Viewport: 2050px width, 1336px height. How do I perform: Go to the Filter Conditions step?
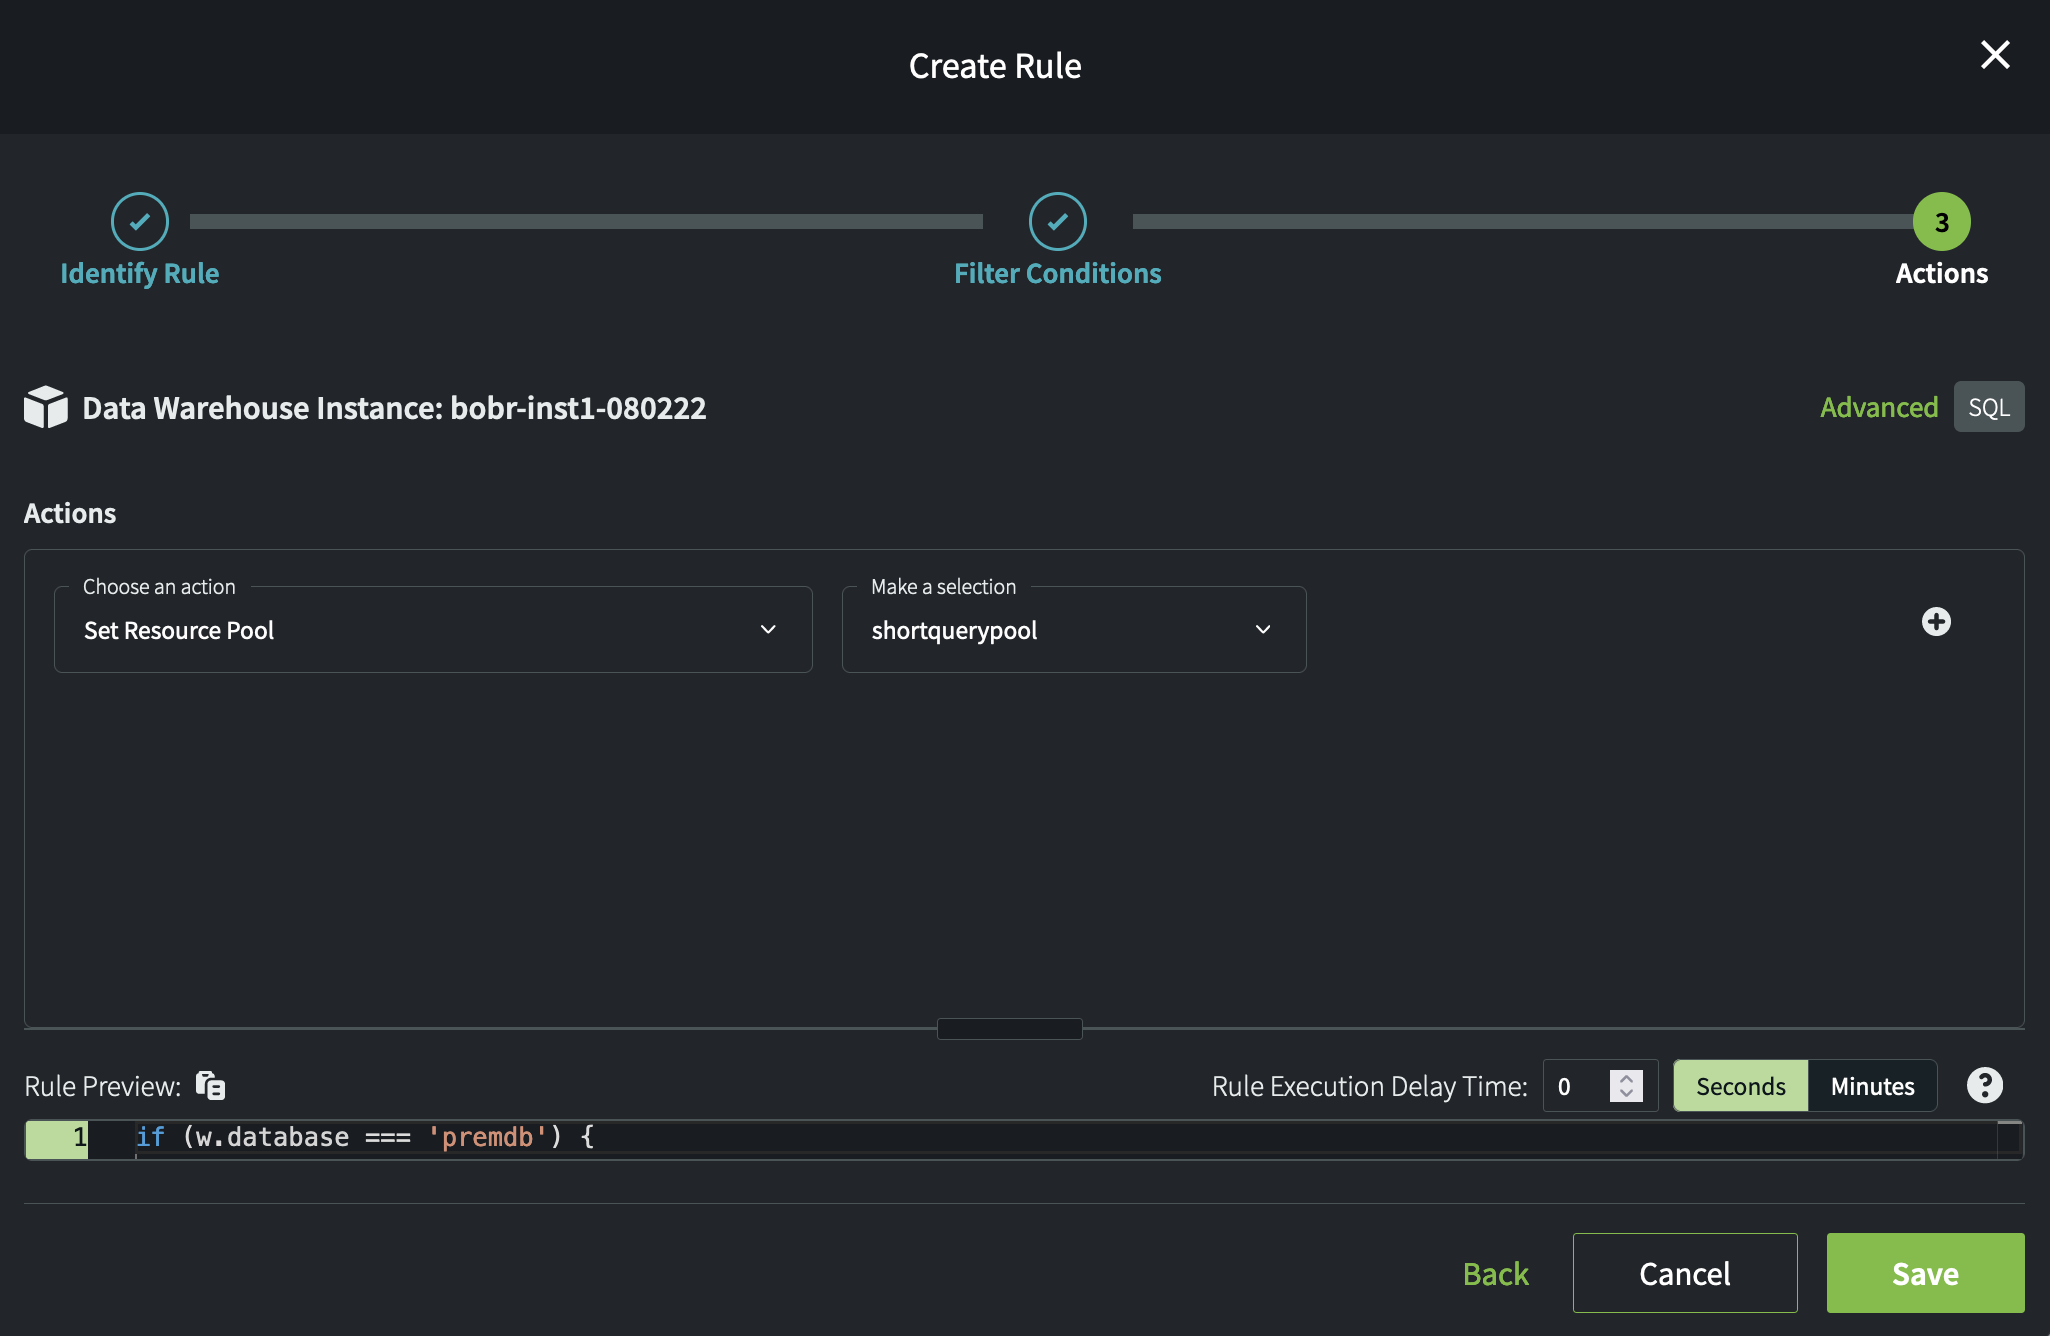pyautogui.click(x=1057, y=274)
